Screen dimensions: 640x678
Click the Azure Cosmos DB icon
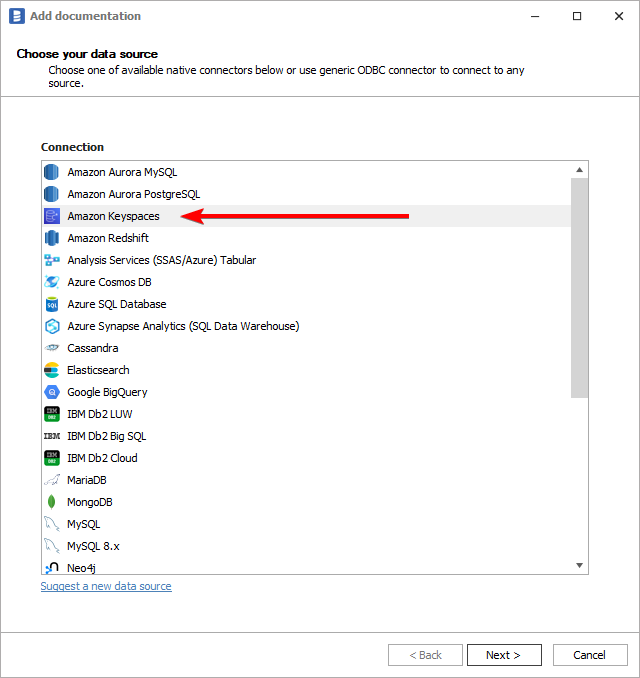(52, 282)
